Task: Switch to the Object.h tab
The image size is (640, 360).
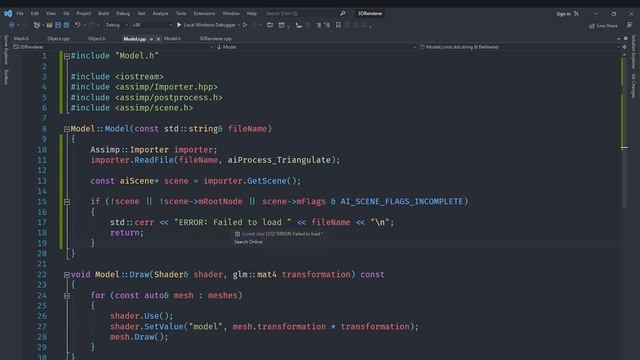Action: pos(97,39)
